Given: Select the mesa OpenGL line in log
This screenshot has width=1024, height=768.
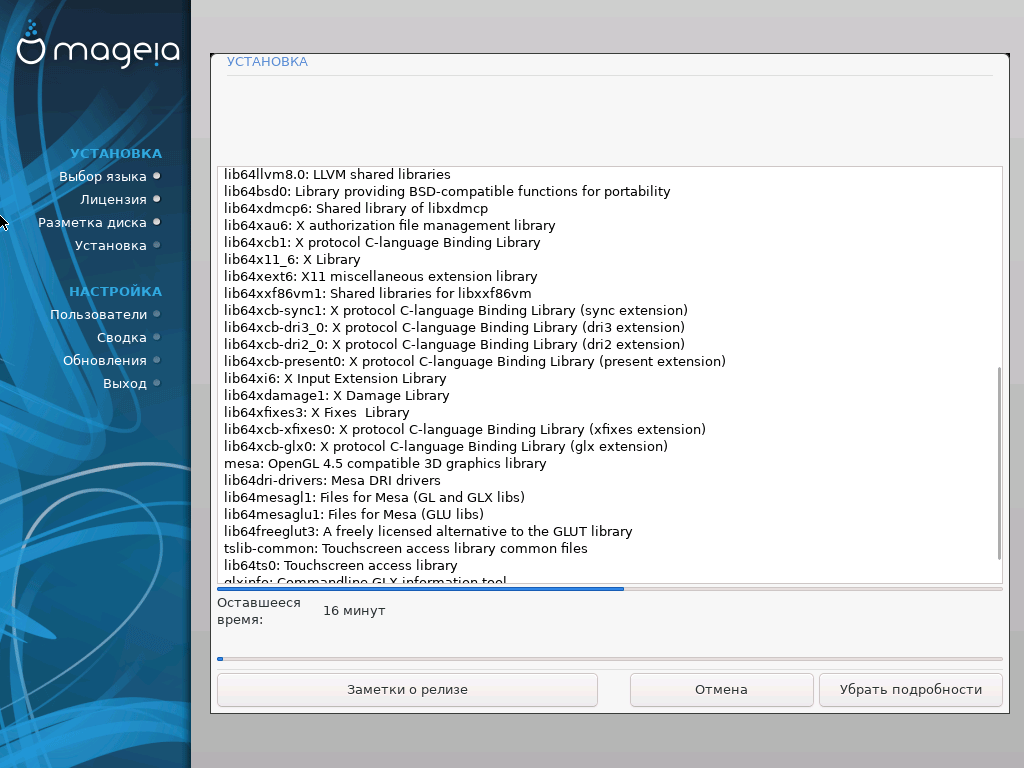Looking at the screenshot, I should [x=385, y=463].
